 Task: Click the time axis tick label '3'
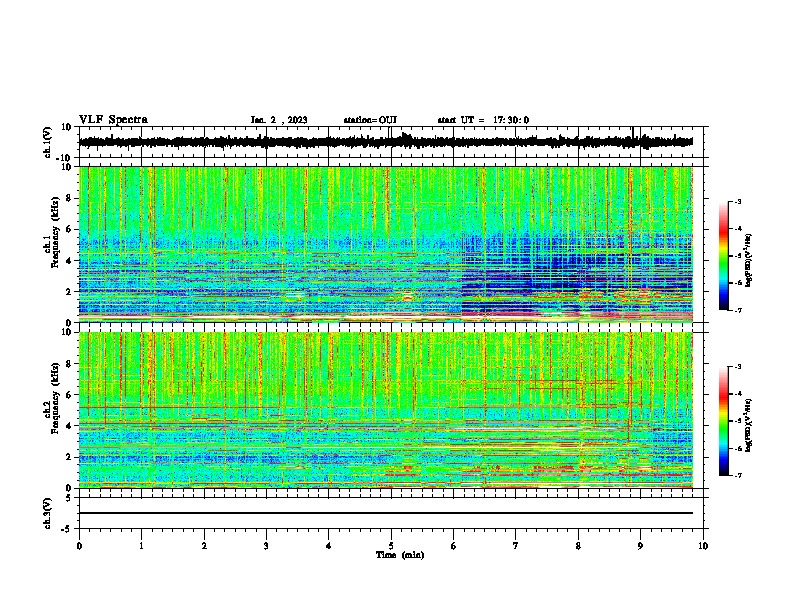tap(266, 546)
